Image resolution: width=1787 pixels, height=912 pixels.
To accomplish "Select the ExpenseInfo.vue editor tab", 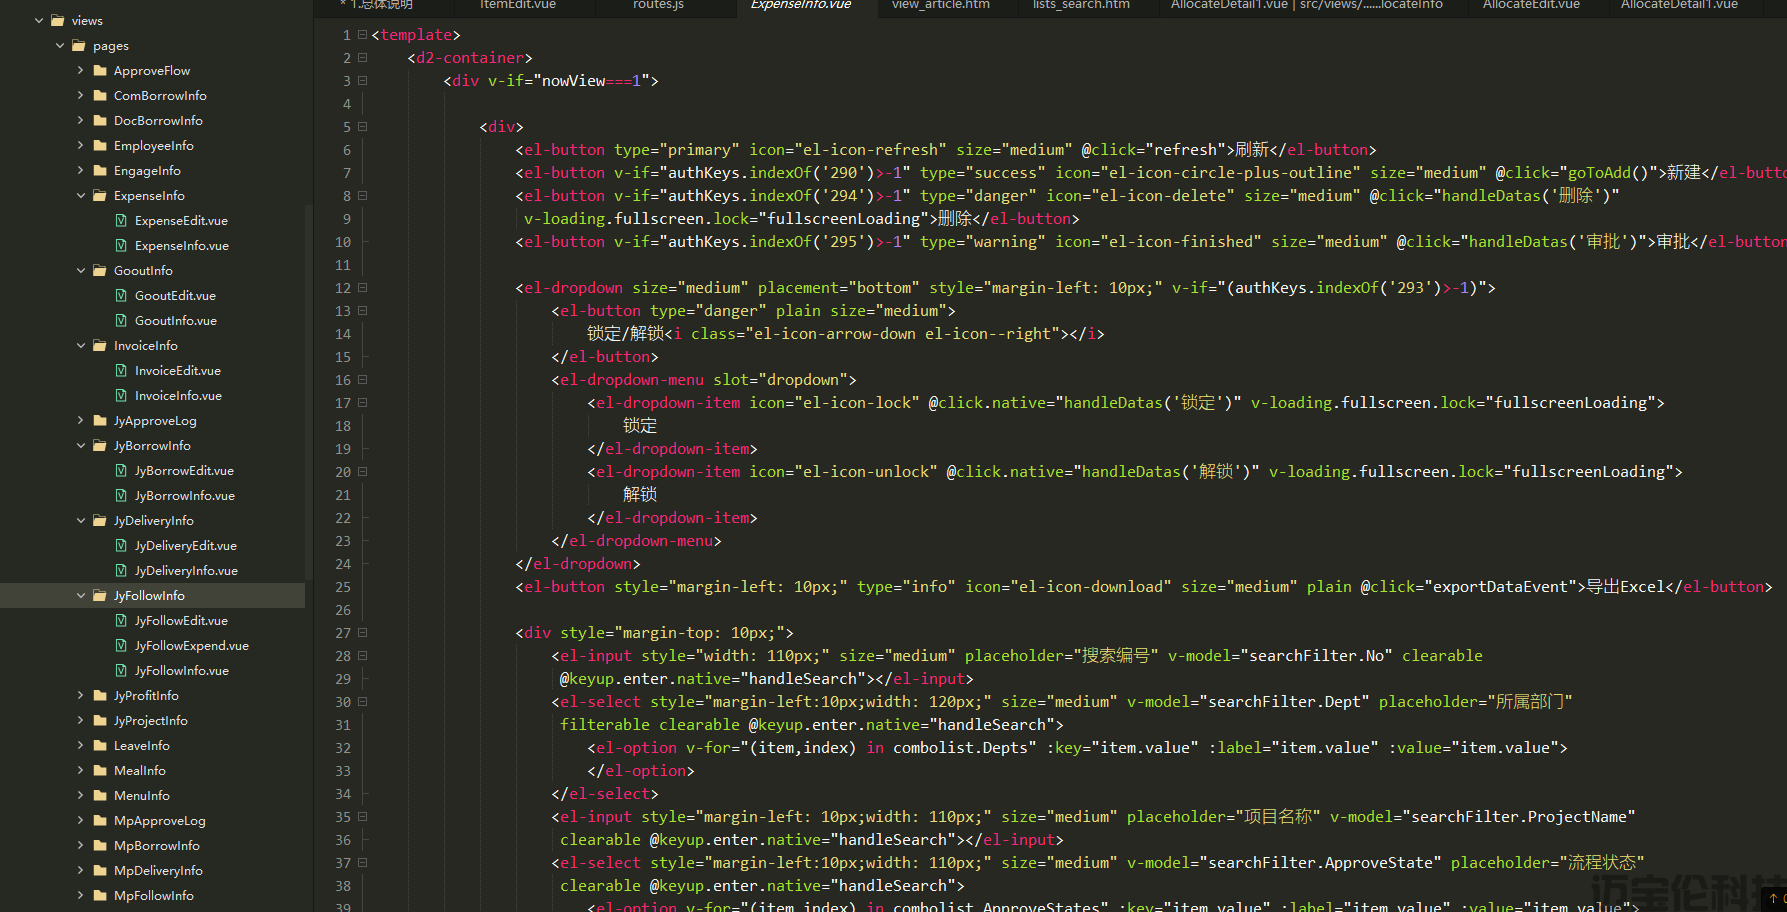I will (801, 5).
